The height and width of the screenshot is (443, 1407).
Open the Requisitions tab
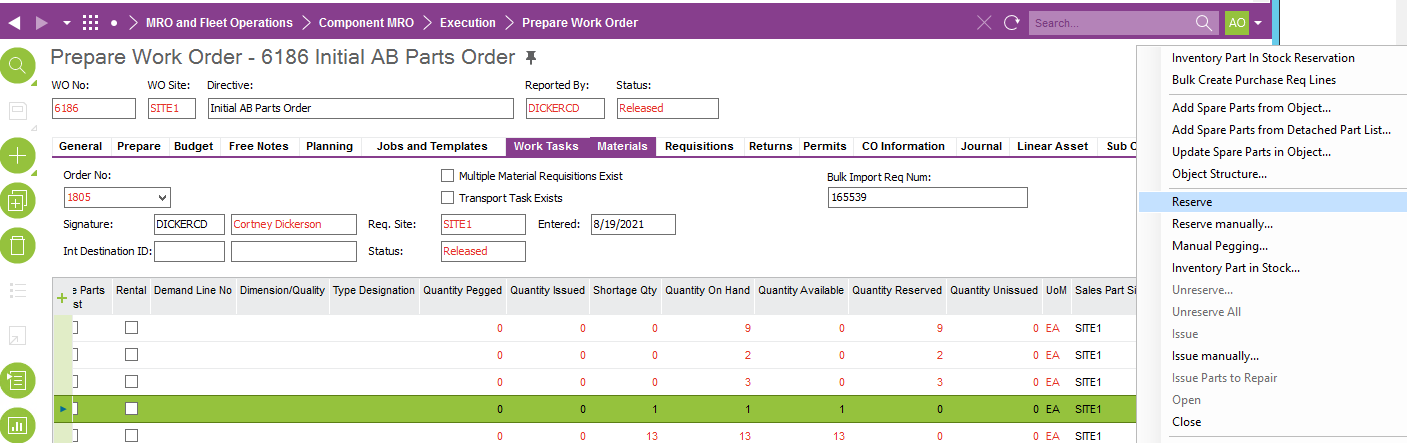(x=699, y=146)
